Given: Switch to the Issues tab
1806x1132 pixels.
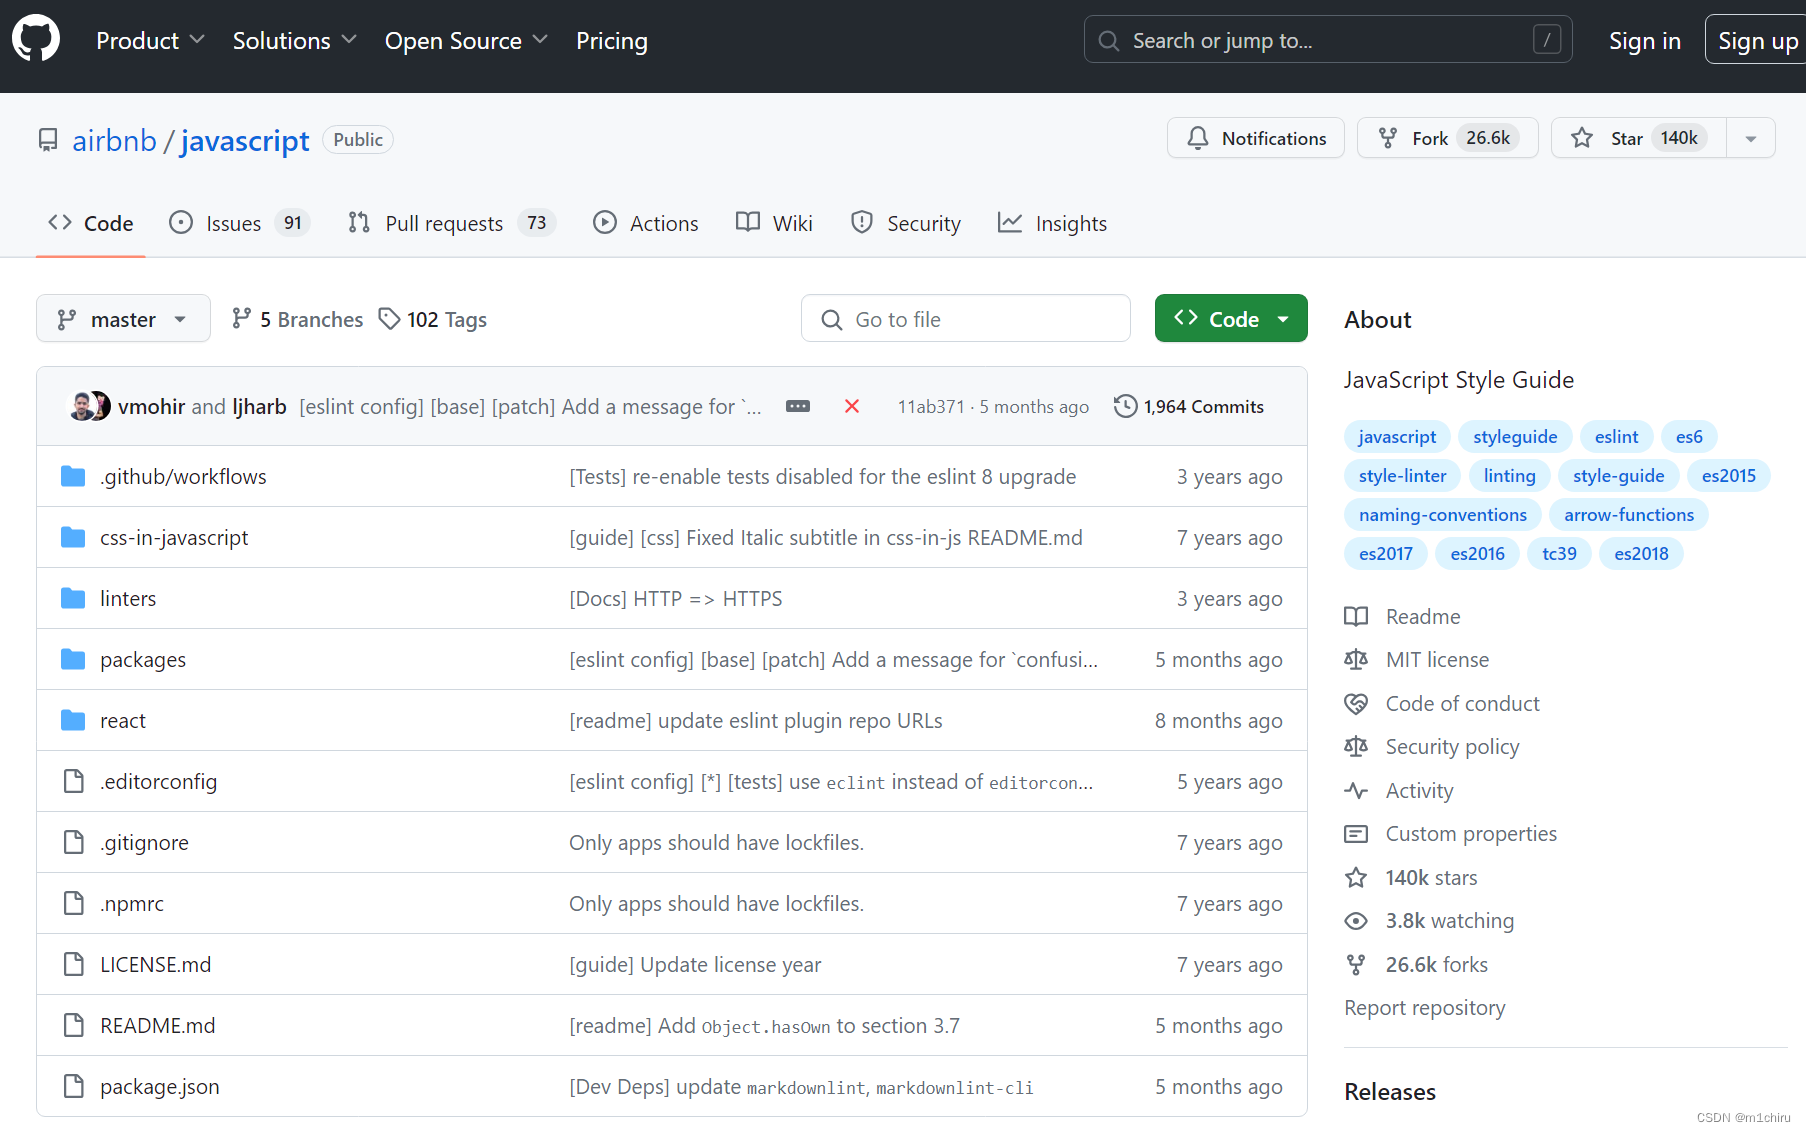Looking at the screenshot, I should coord(239,223).
